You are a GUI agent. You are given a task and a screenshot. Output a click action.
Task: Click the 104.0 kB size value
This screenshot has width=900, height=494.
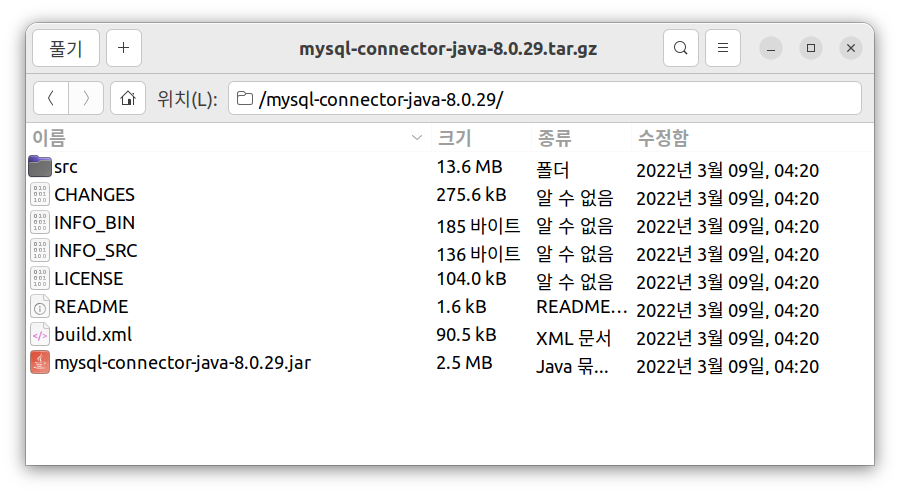[471, 279]
